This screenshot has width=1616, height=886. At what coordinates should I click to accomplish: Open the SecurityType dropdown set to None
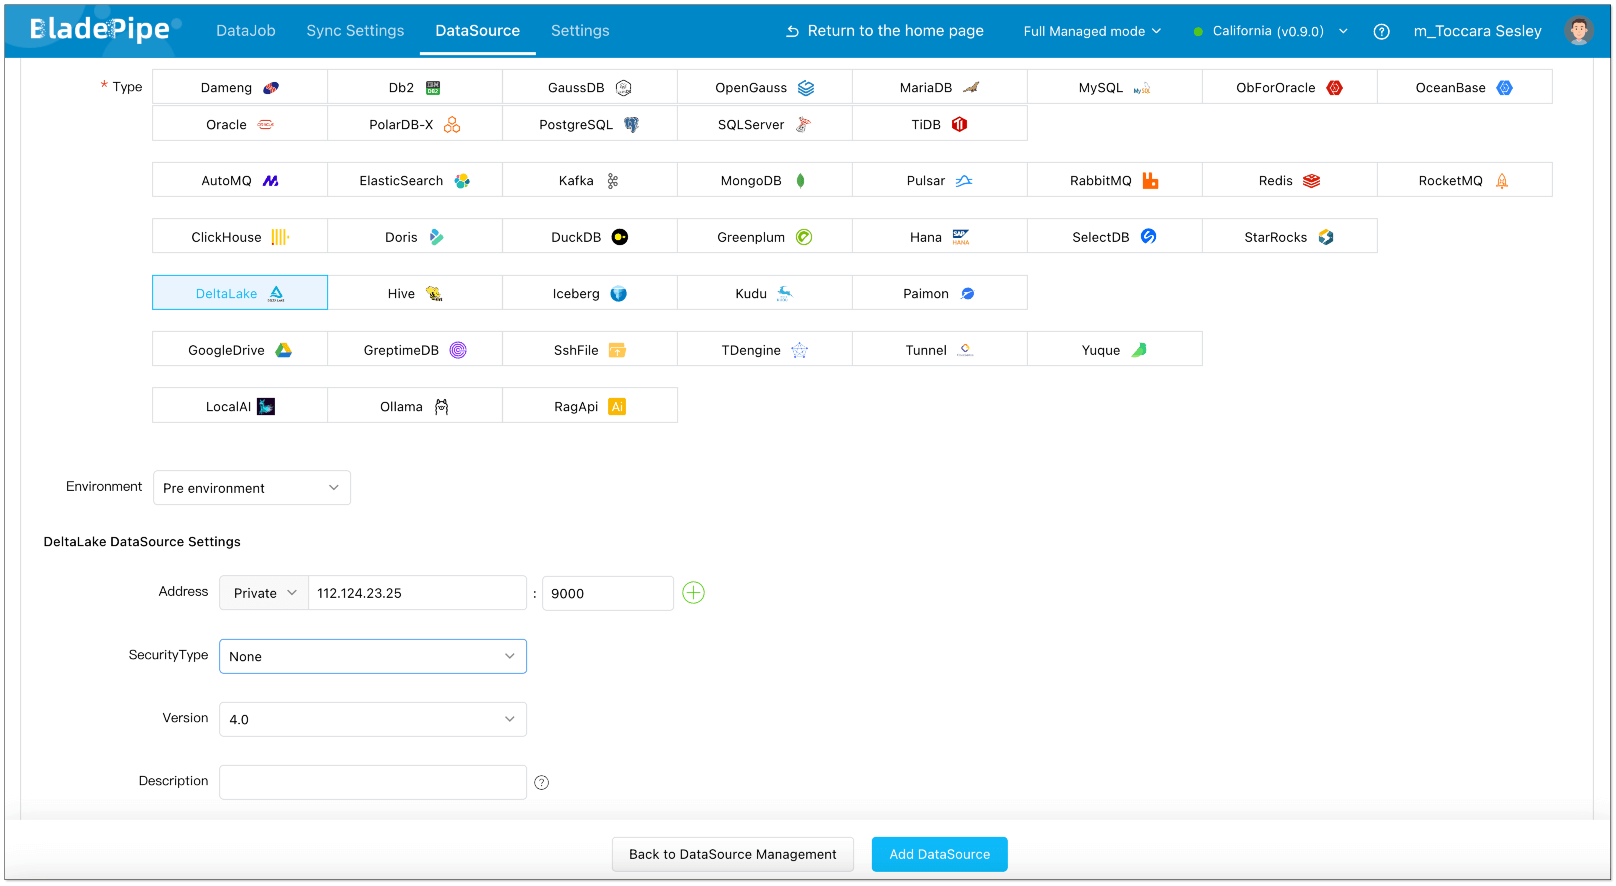[372, 656]
